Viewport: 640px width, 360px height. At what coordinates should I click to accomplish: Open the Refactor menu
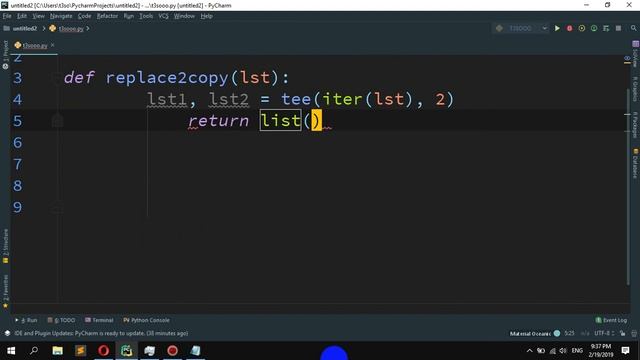[107, 16]
